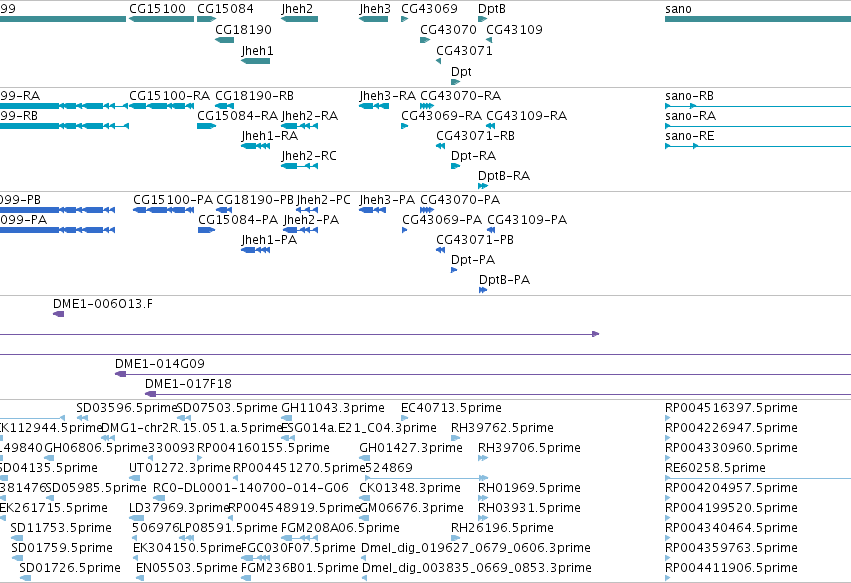Image resolution: width=851 pixels, height=583 pixels.
Task: Select transcript CG43070-RA
Action: pos(460,96)
